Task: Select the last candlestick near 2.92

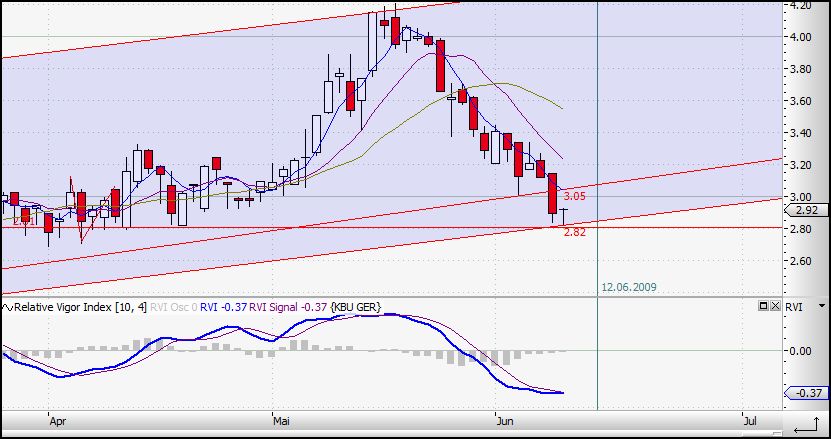Action: (x=565, y=215)
